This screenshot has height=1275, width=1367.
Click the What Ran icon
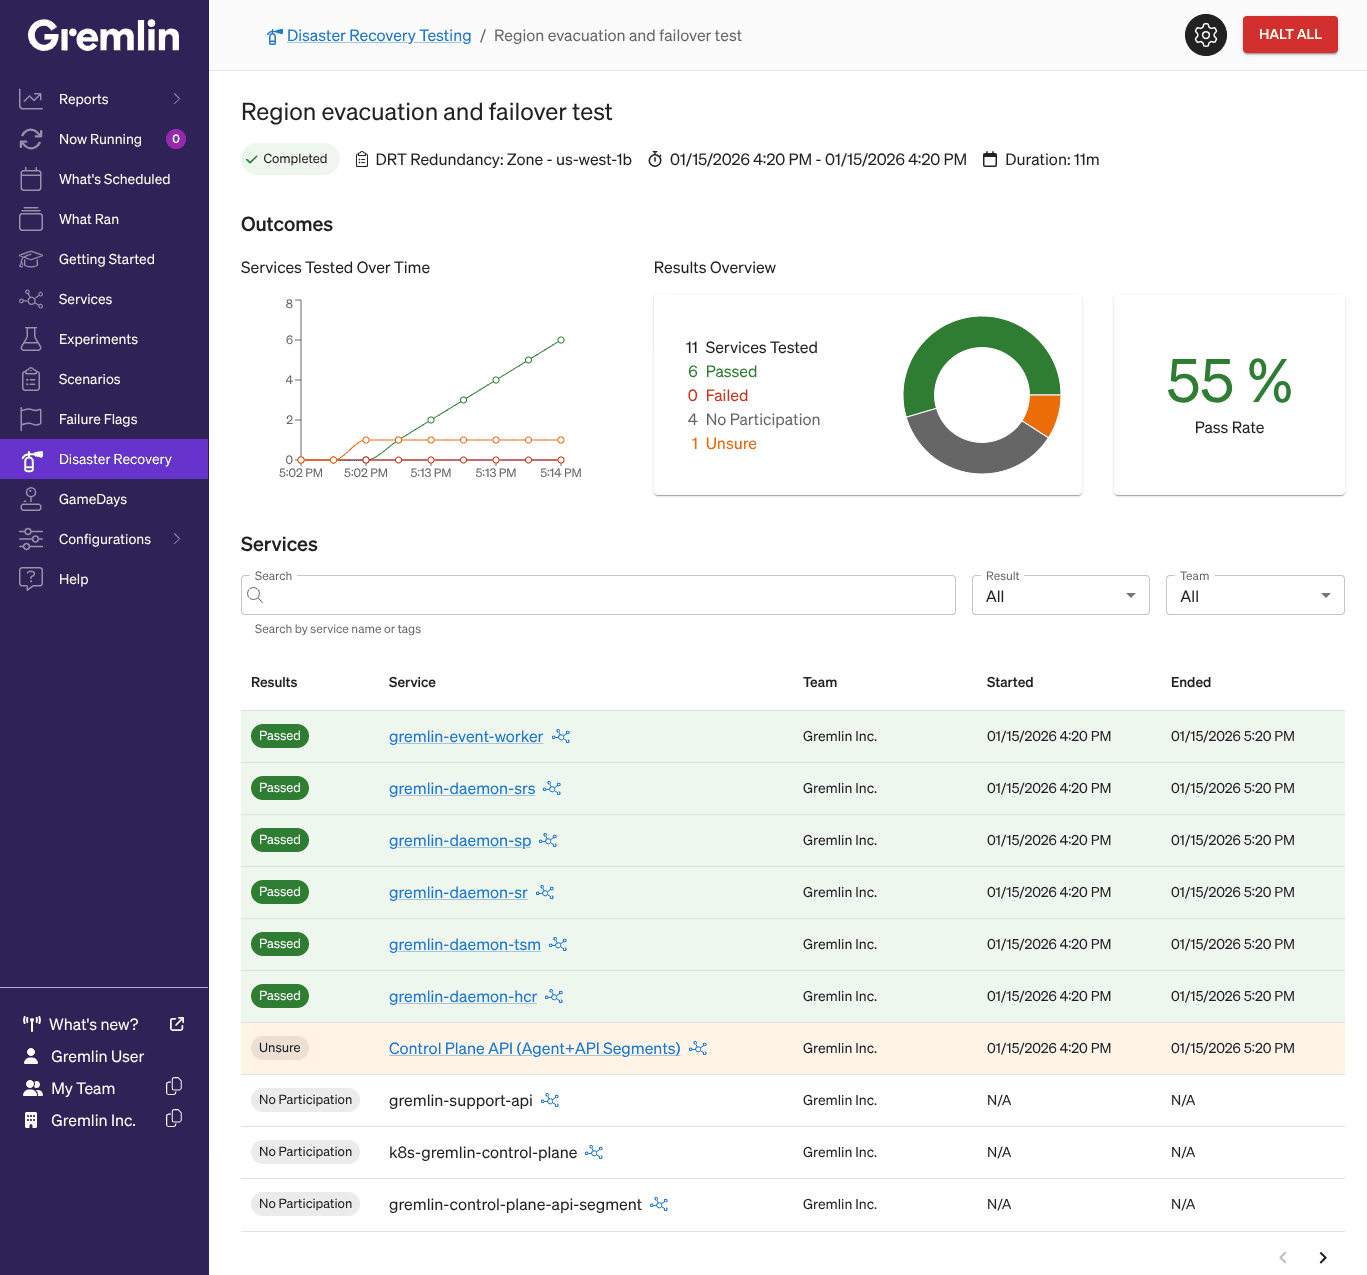[31, 219]
